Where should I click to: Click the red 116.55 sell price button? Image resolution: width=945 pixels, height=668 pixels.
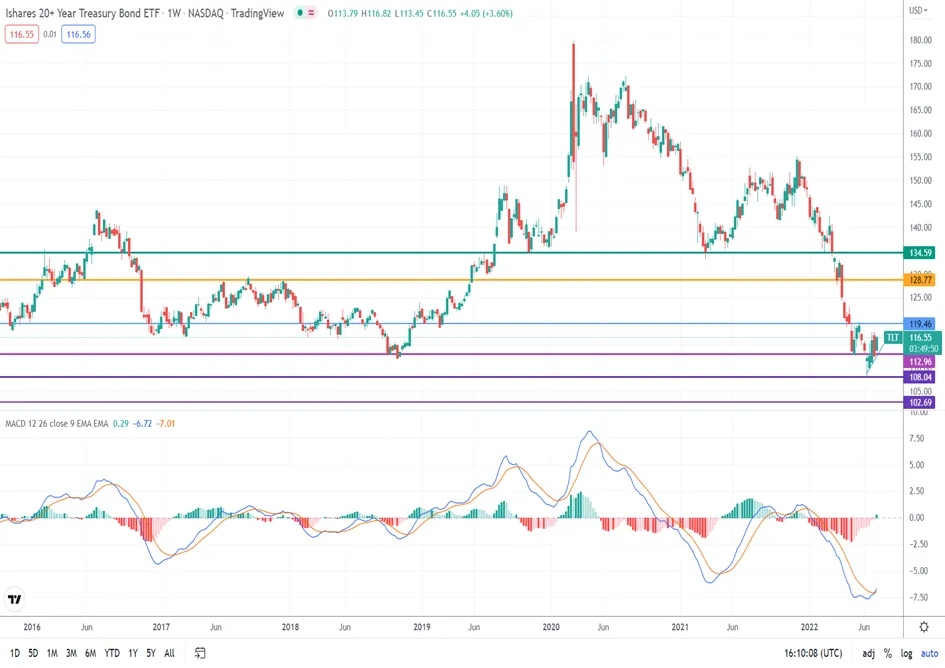click(x=22, y=34)
